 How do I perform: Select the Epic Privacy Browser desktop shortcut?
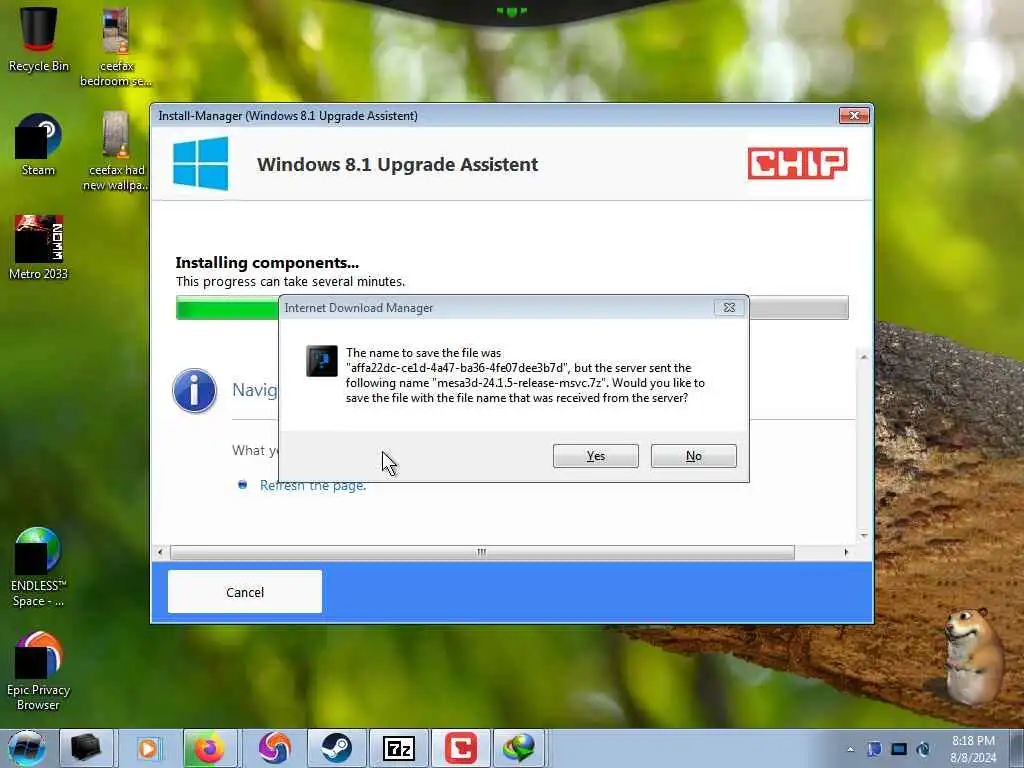(39, 671)
